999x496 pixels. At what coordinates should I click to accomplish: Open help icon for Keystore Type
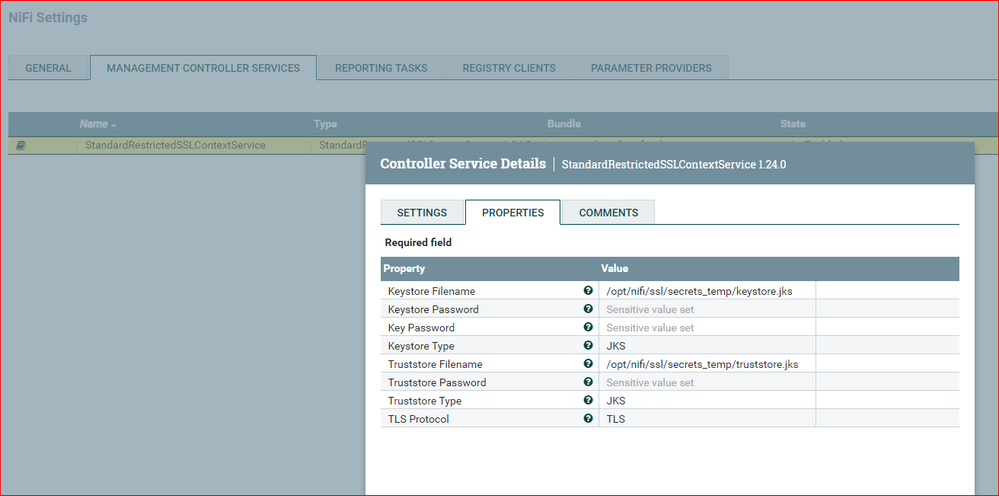[x=588, y=346]
